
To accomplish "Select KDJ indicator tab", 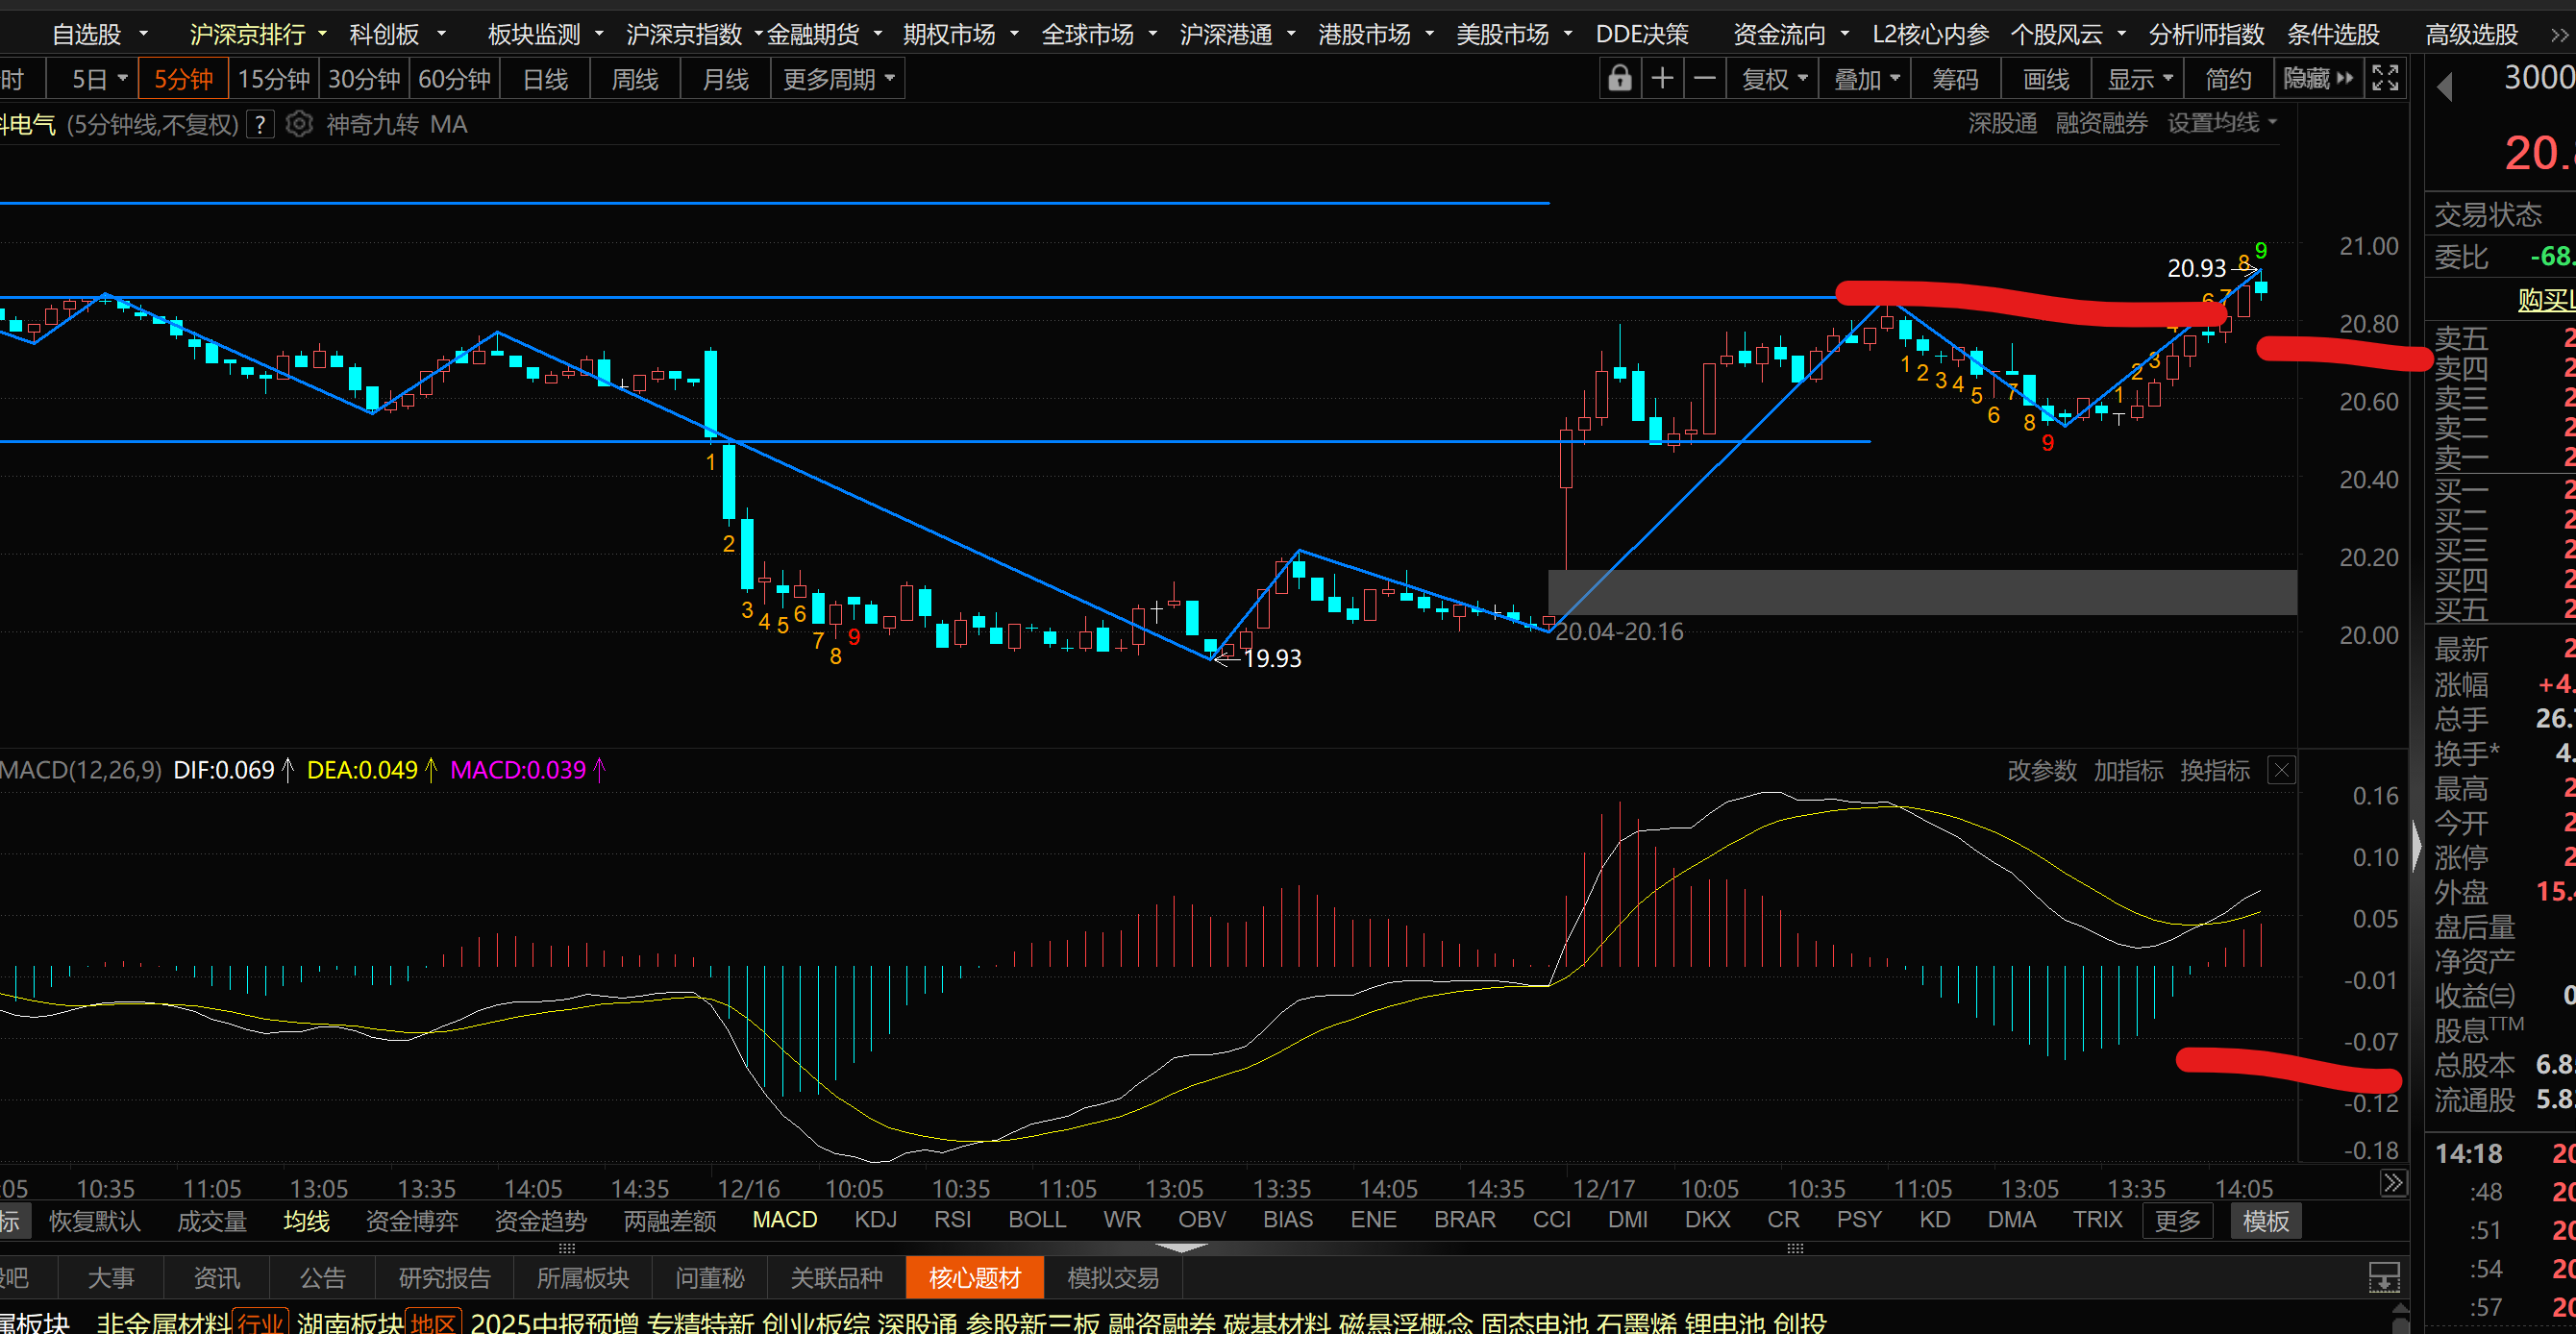I will click(x=875, y=1220).
